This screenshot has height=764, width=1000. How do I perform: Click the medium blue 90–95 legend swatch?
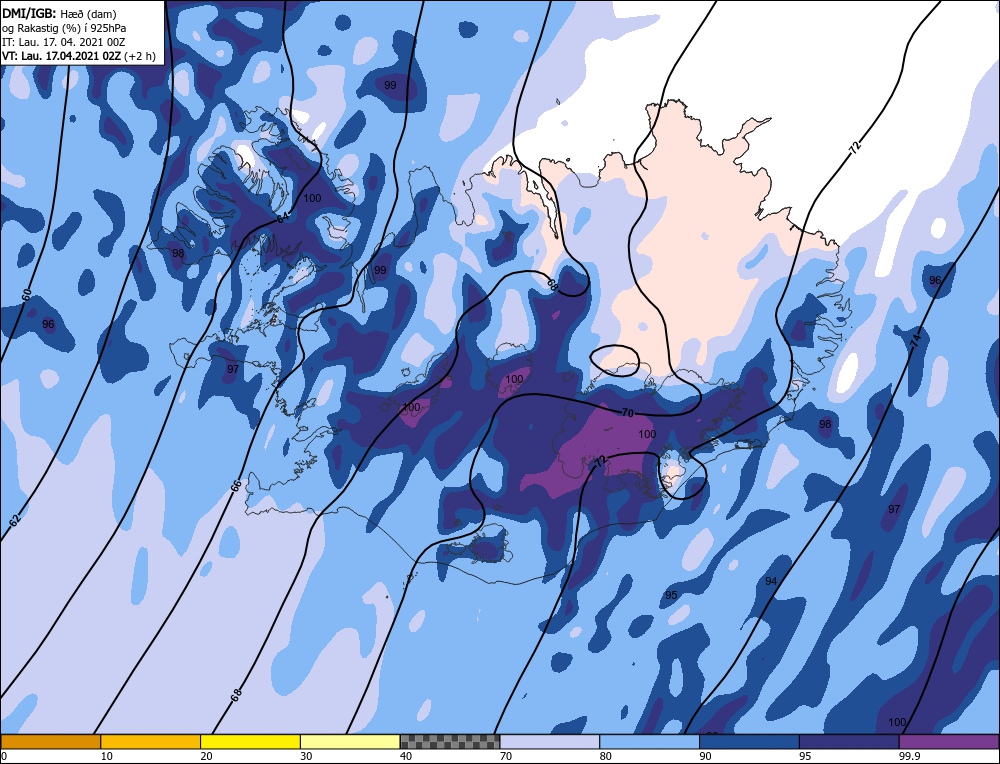[x=749, y=742]
